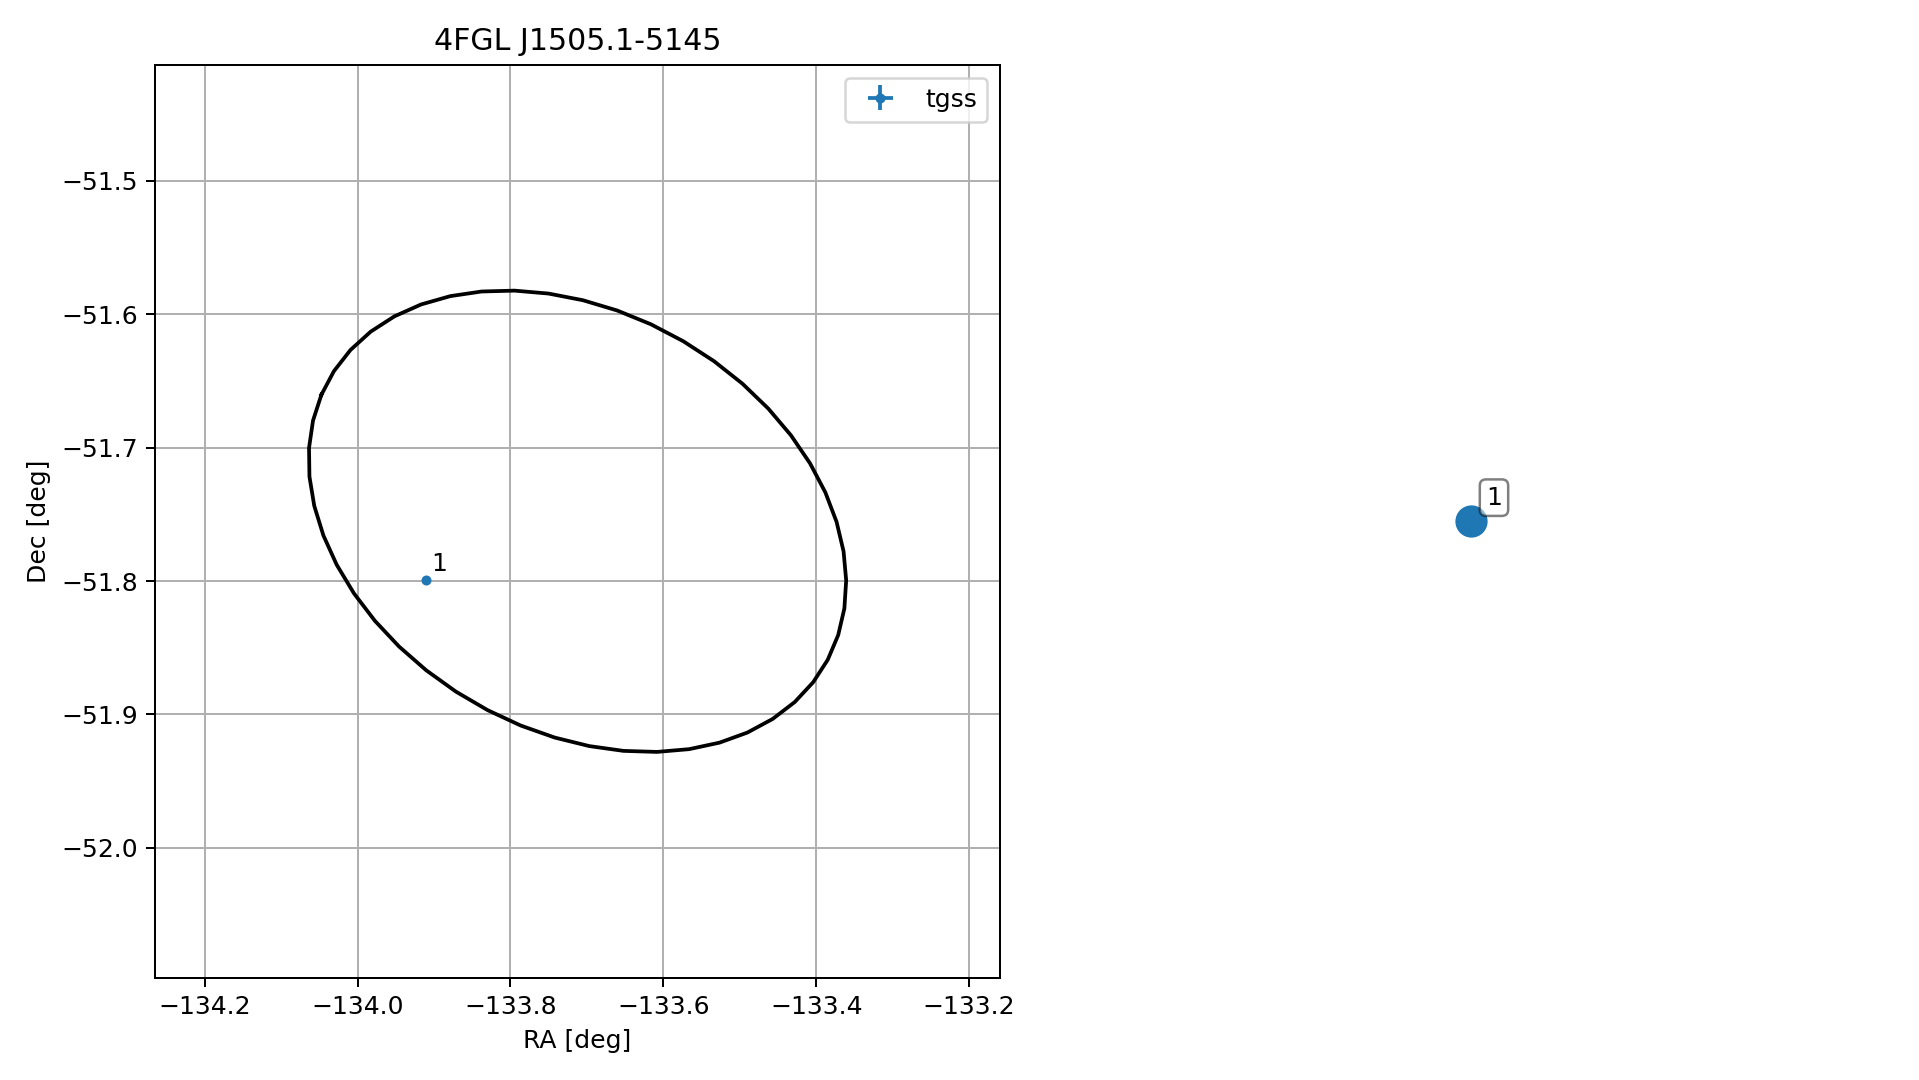Click the tgss data point labeled 1
This screenshot has width=1919, height=1080.
[x=426, y=580]
